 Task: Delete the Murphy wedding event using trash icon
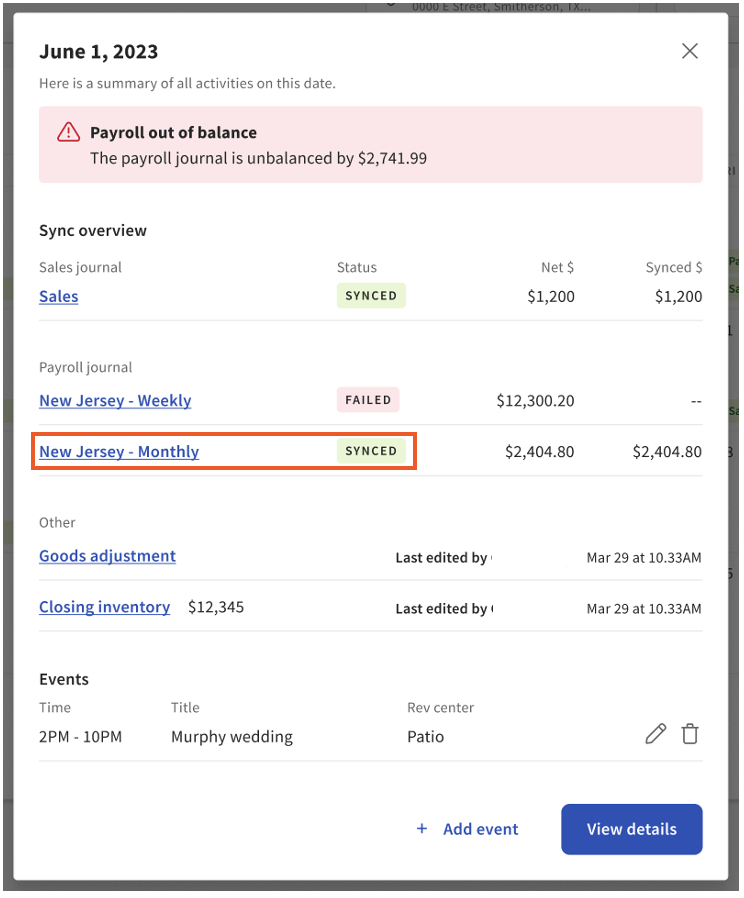[x=690, y=735]
